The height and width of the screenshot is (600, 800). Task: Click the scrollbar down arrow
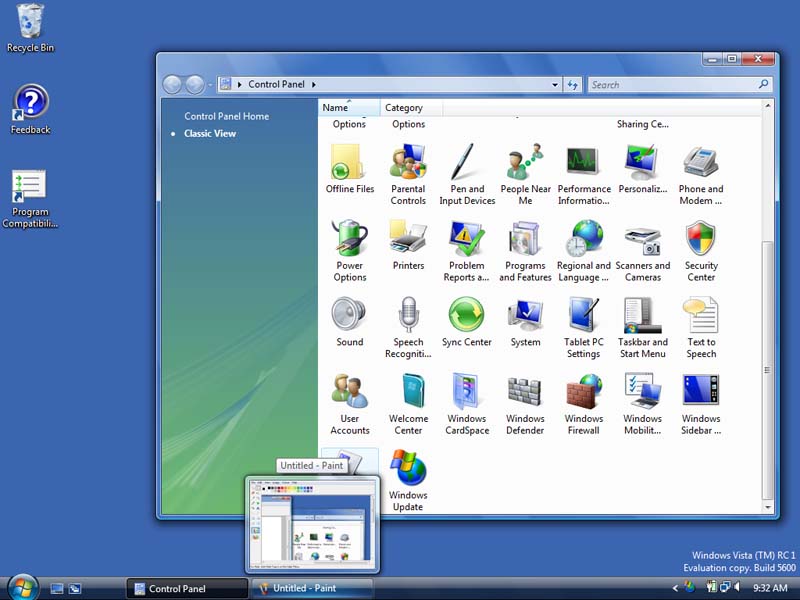click(x=767, y=508)
